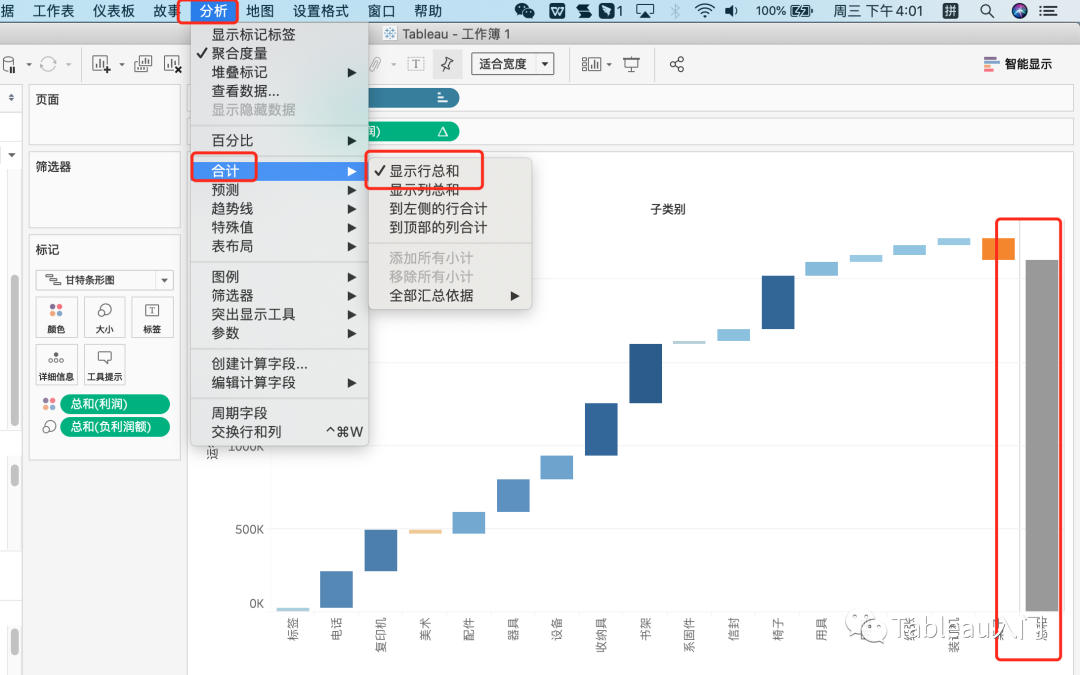Viewport: 1080px width, 675px height.
Task: Open the 帮助 menu
Action: (x=428, y=11)
